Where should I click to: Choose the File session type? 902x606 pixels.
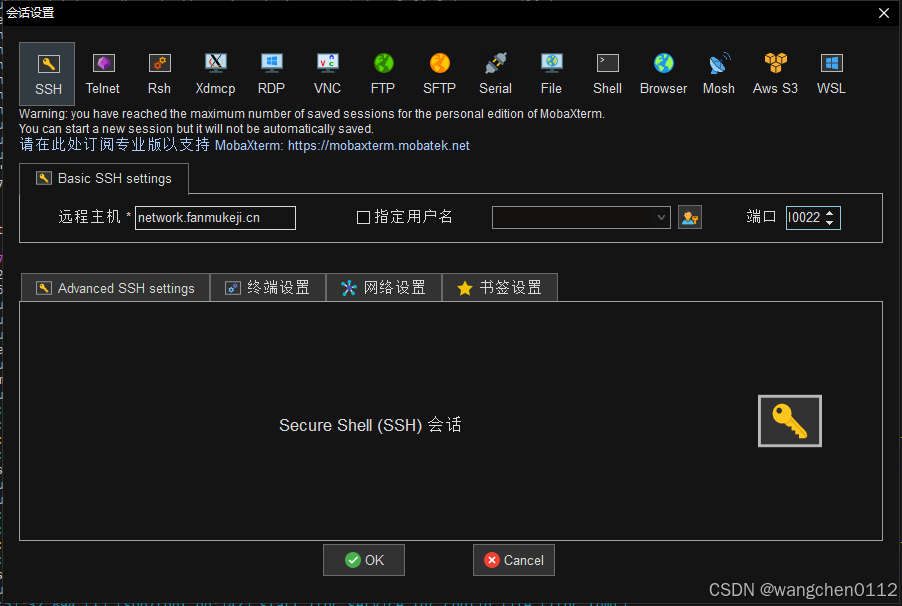(x=551, y=74)
